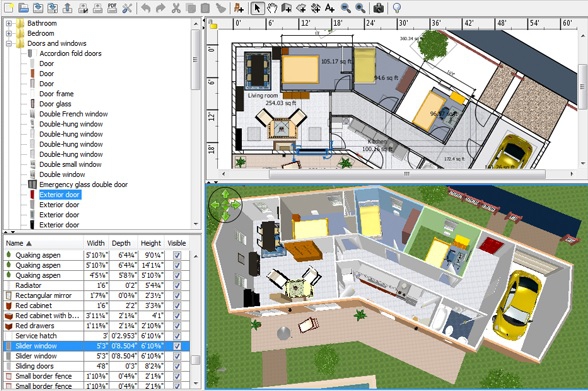Activate the Pan hand tool
Viewport: 588px width, 391px height.
272,7
